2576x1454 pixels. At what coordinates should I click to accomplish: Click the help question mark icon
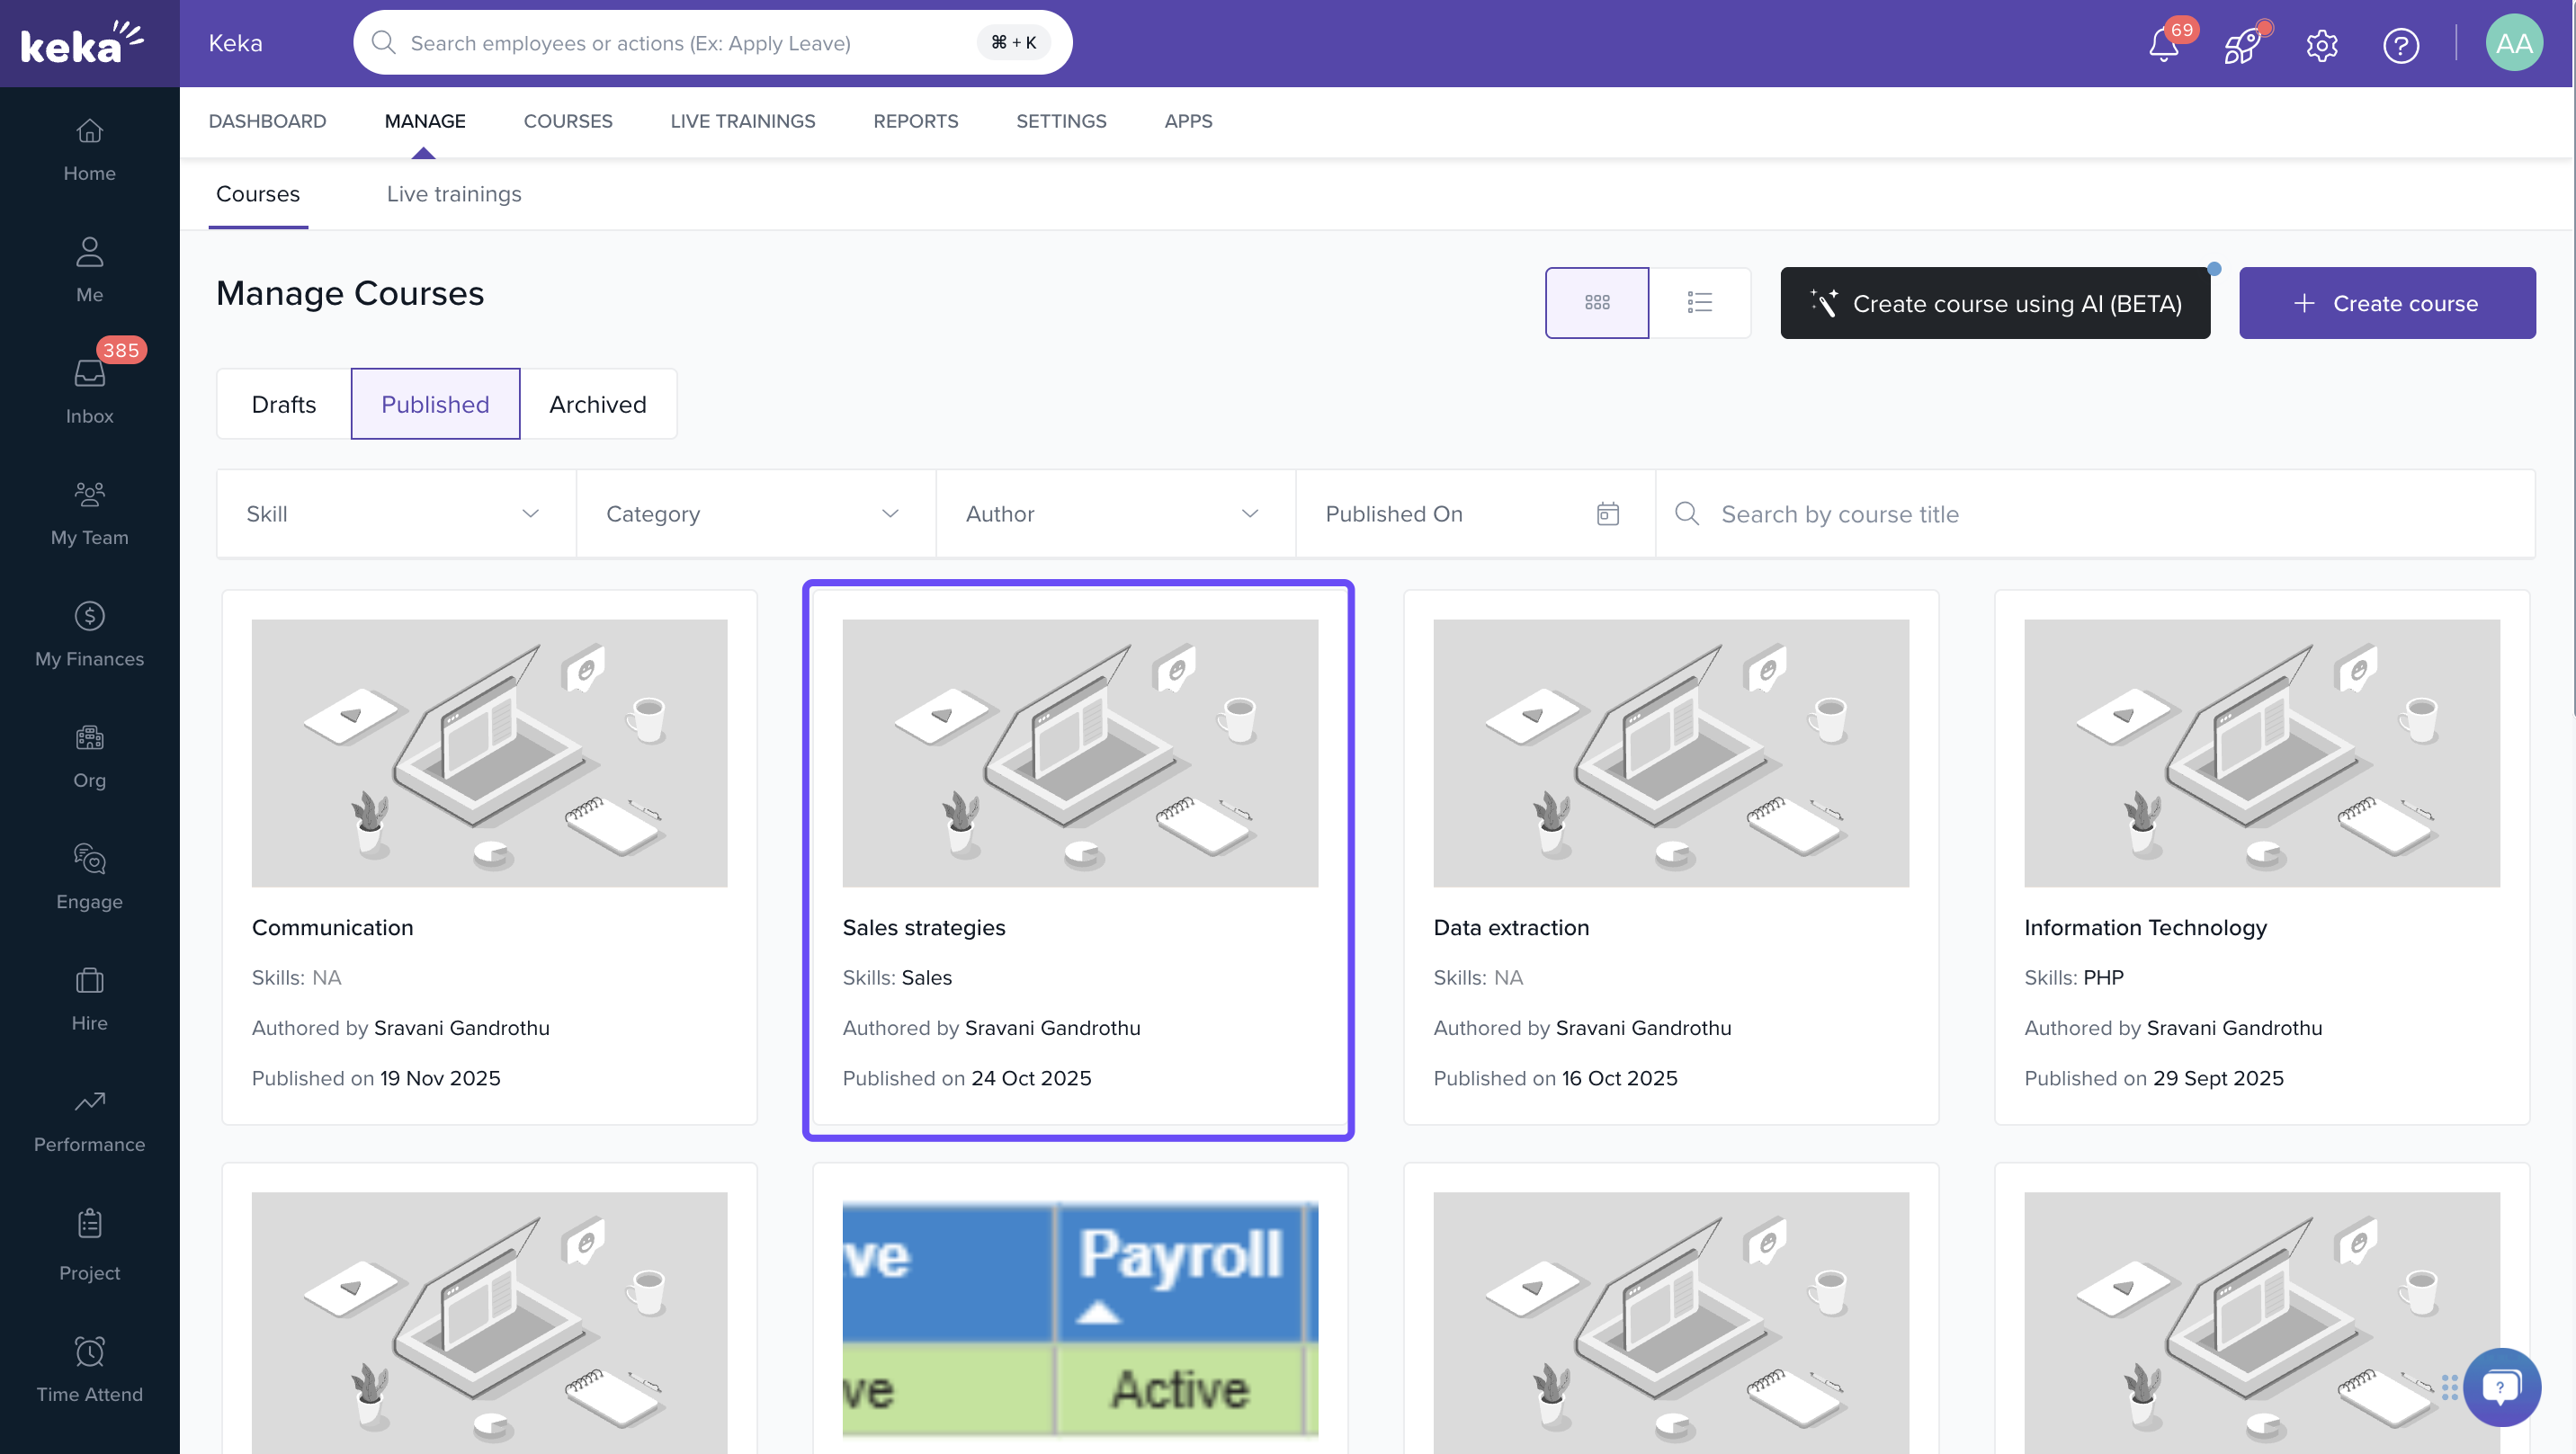(x=2400, y=45)
